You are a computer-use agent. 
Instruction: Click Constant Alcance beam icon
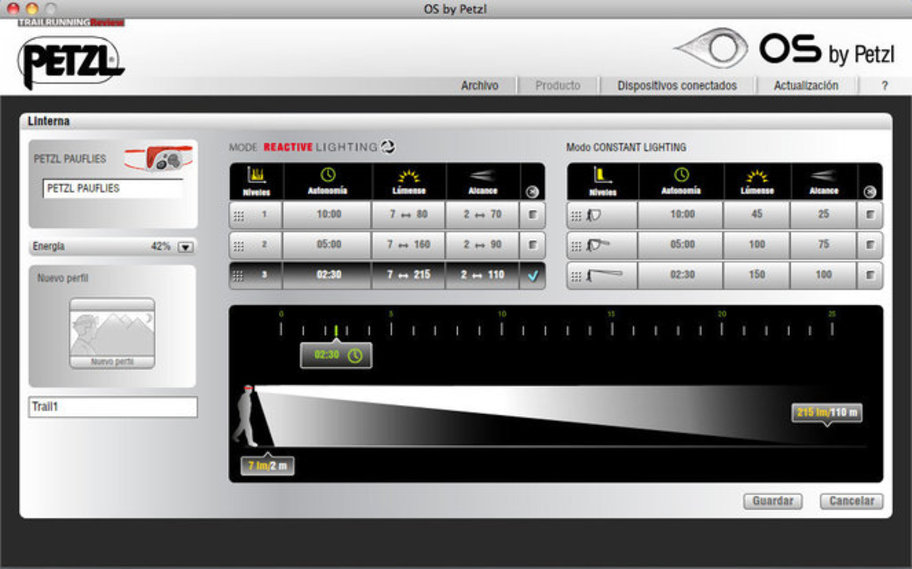tap(823, 175)
